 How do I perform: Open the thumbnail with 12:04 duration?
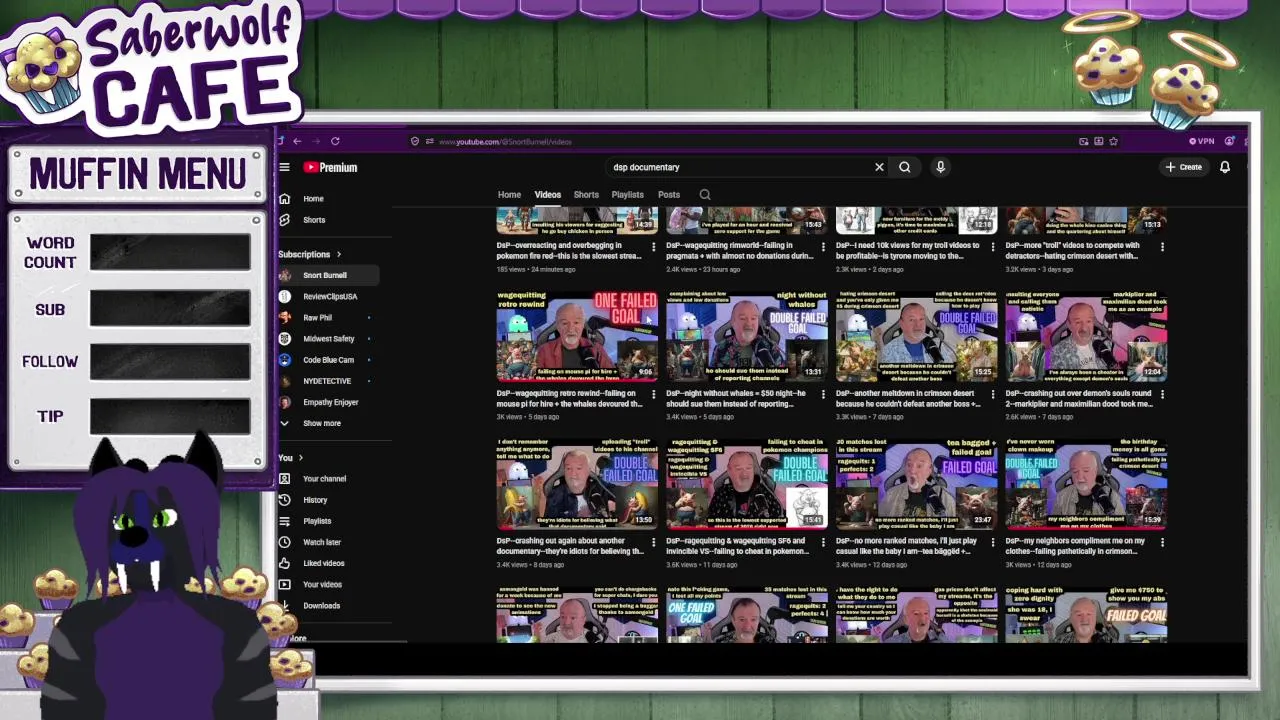tap(1086, 335)
